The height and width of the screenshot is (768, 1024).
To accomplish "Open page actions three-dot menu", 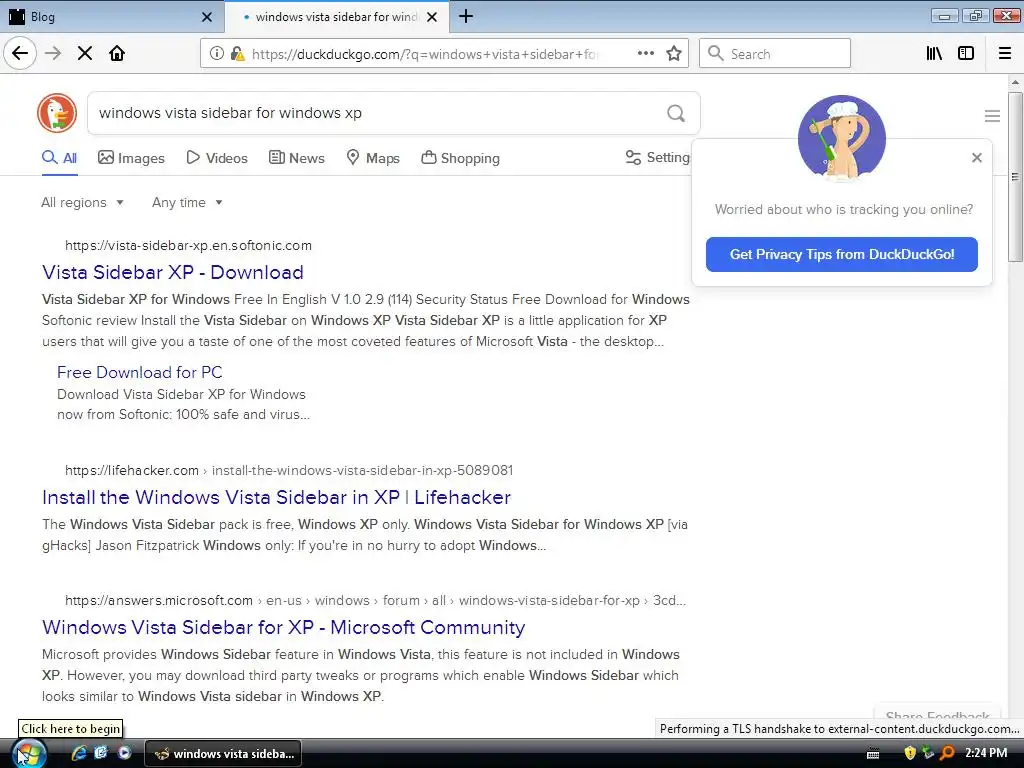I will point(646,53).
